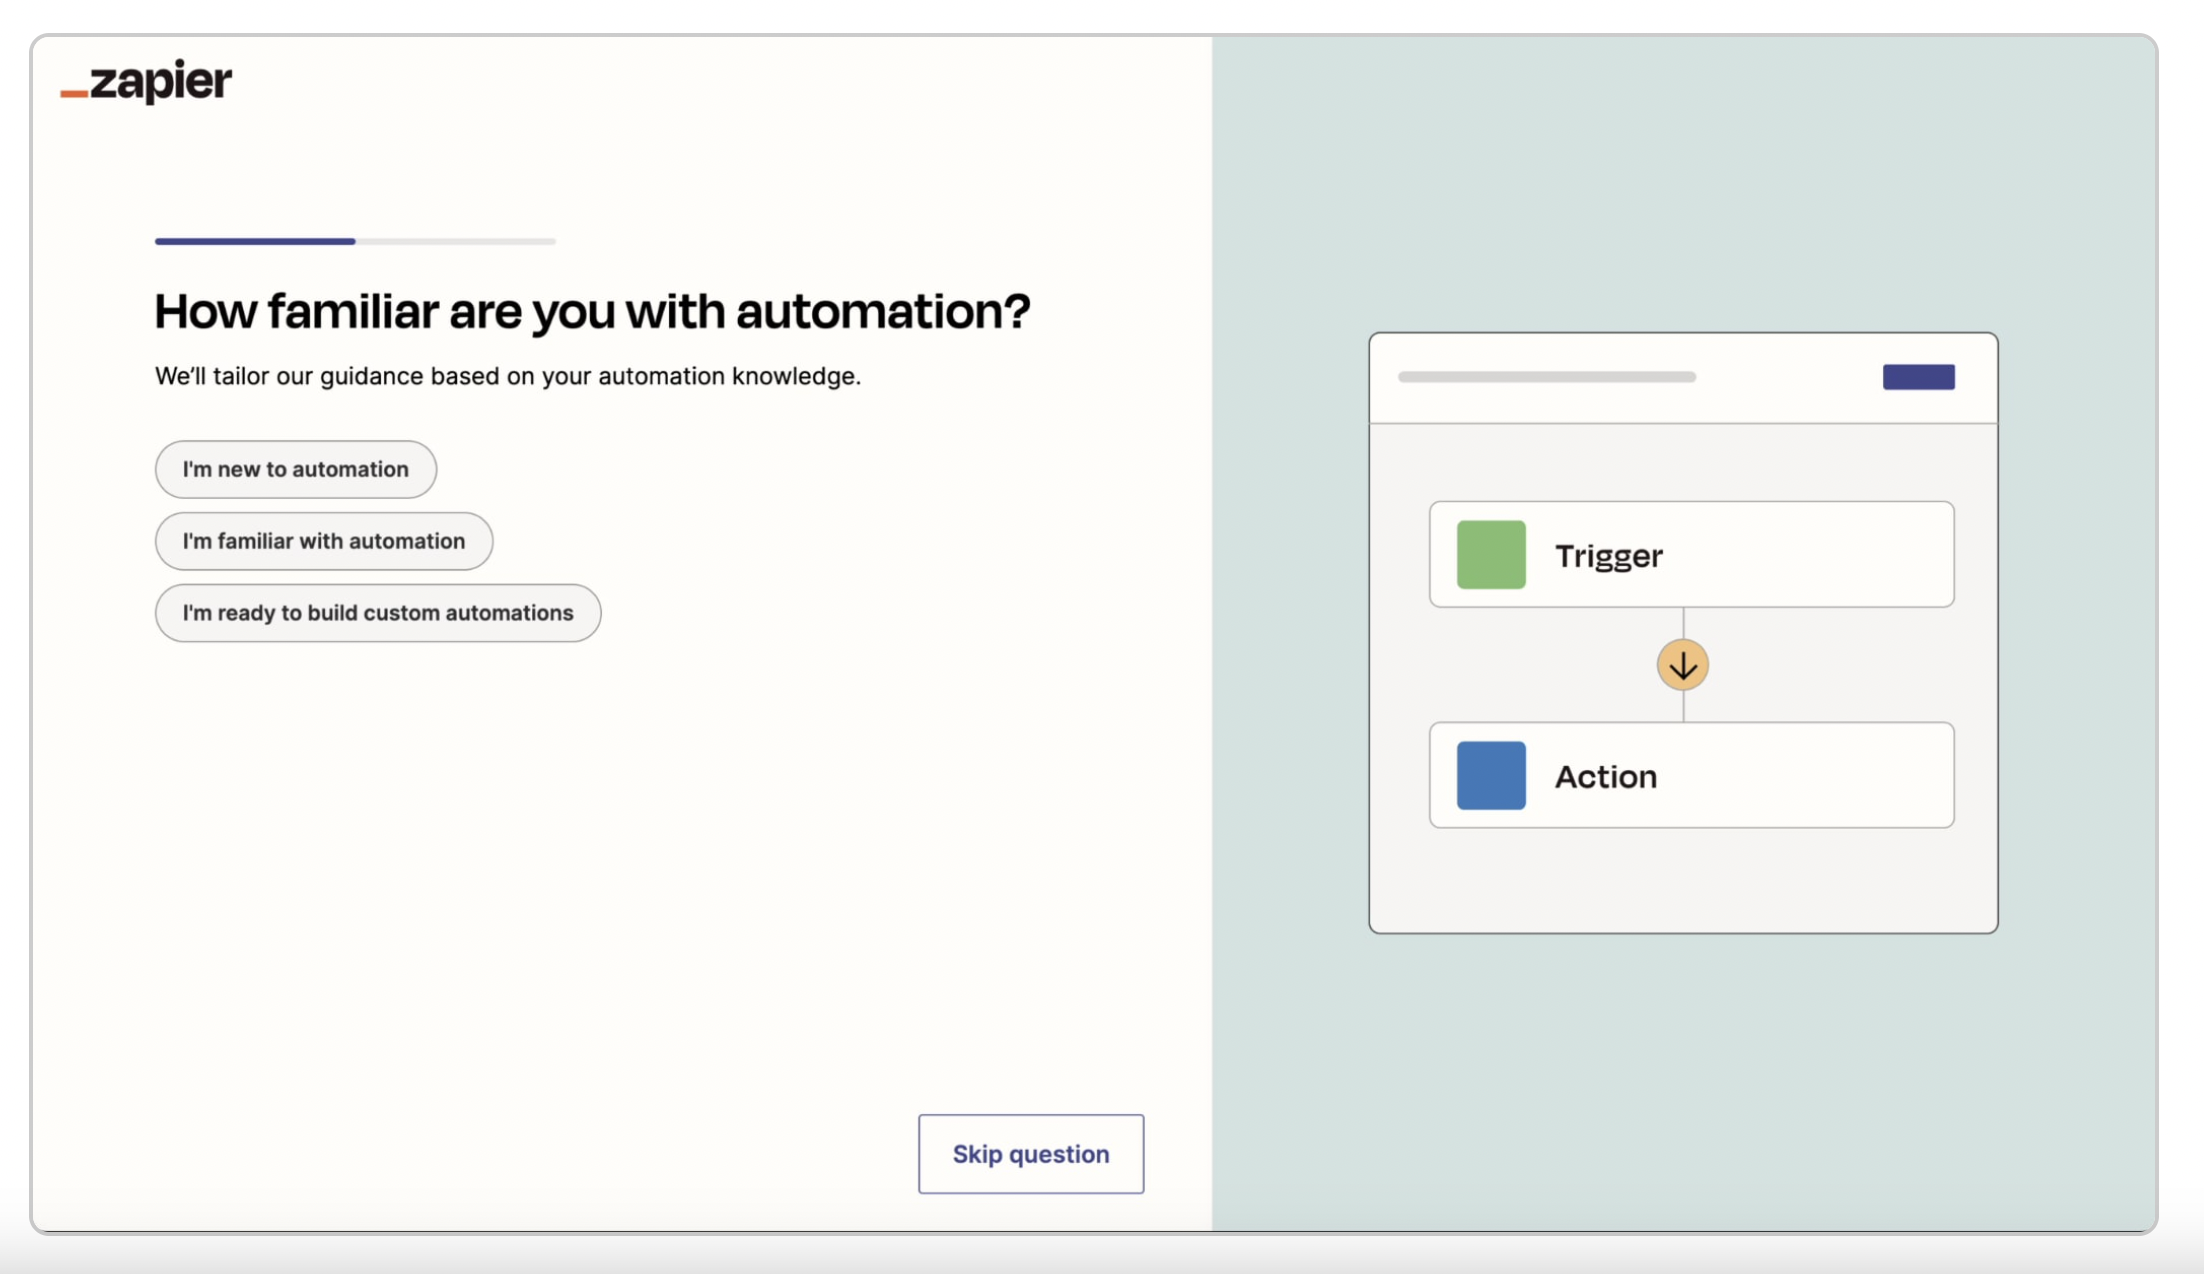Click the blue Action square icon
Image resolution: width=2204 pixels, height=1274 pixels.
click(1491, 775)
